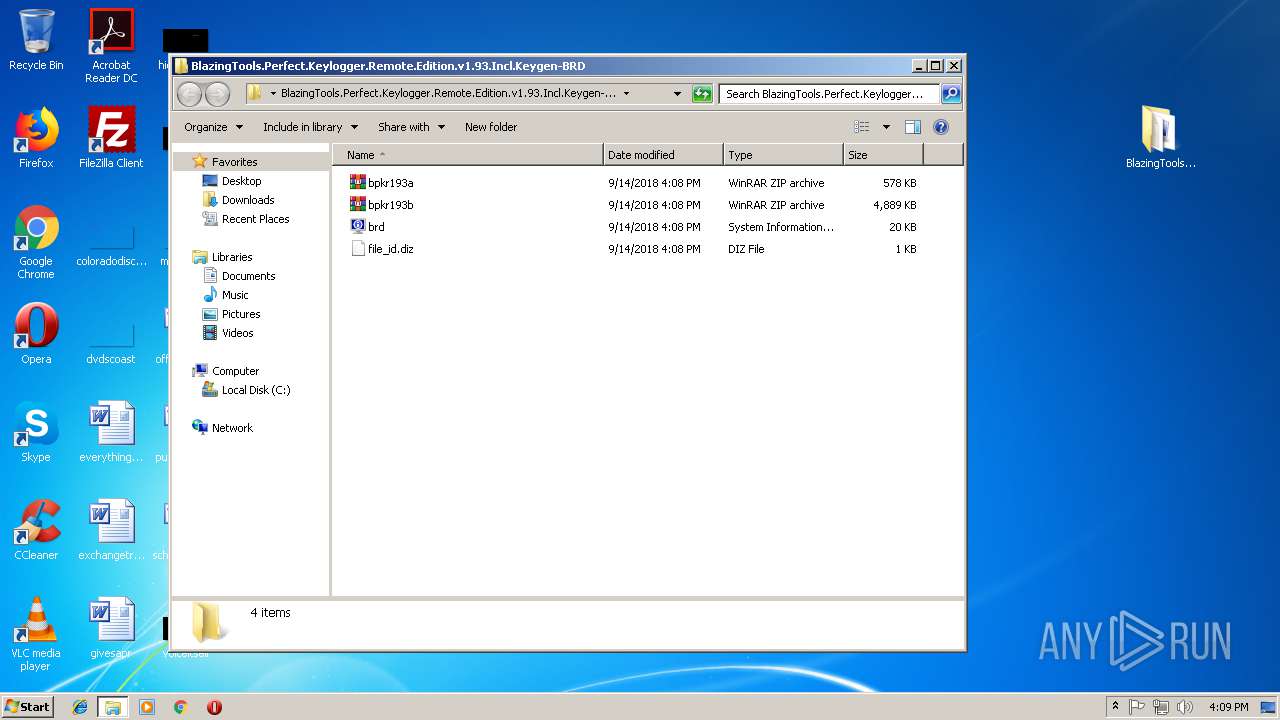
Task: Launch Internet Explorer from taskbar
Action: pyautogui.click(x=80, y=707)
